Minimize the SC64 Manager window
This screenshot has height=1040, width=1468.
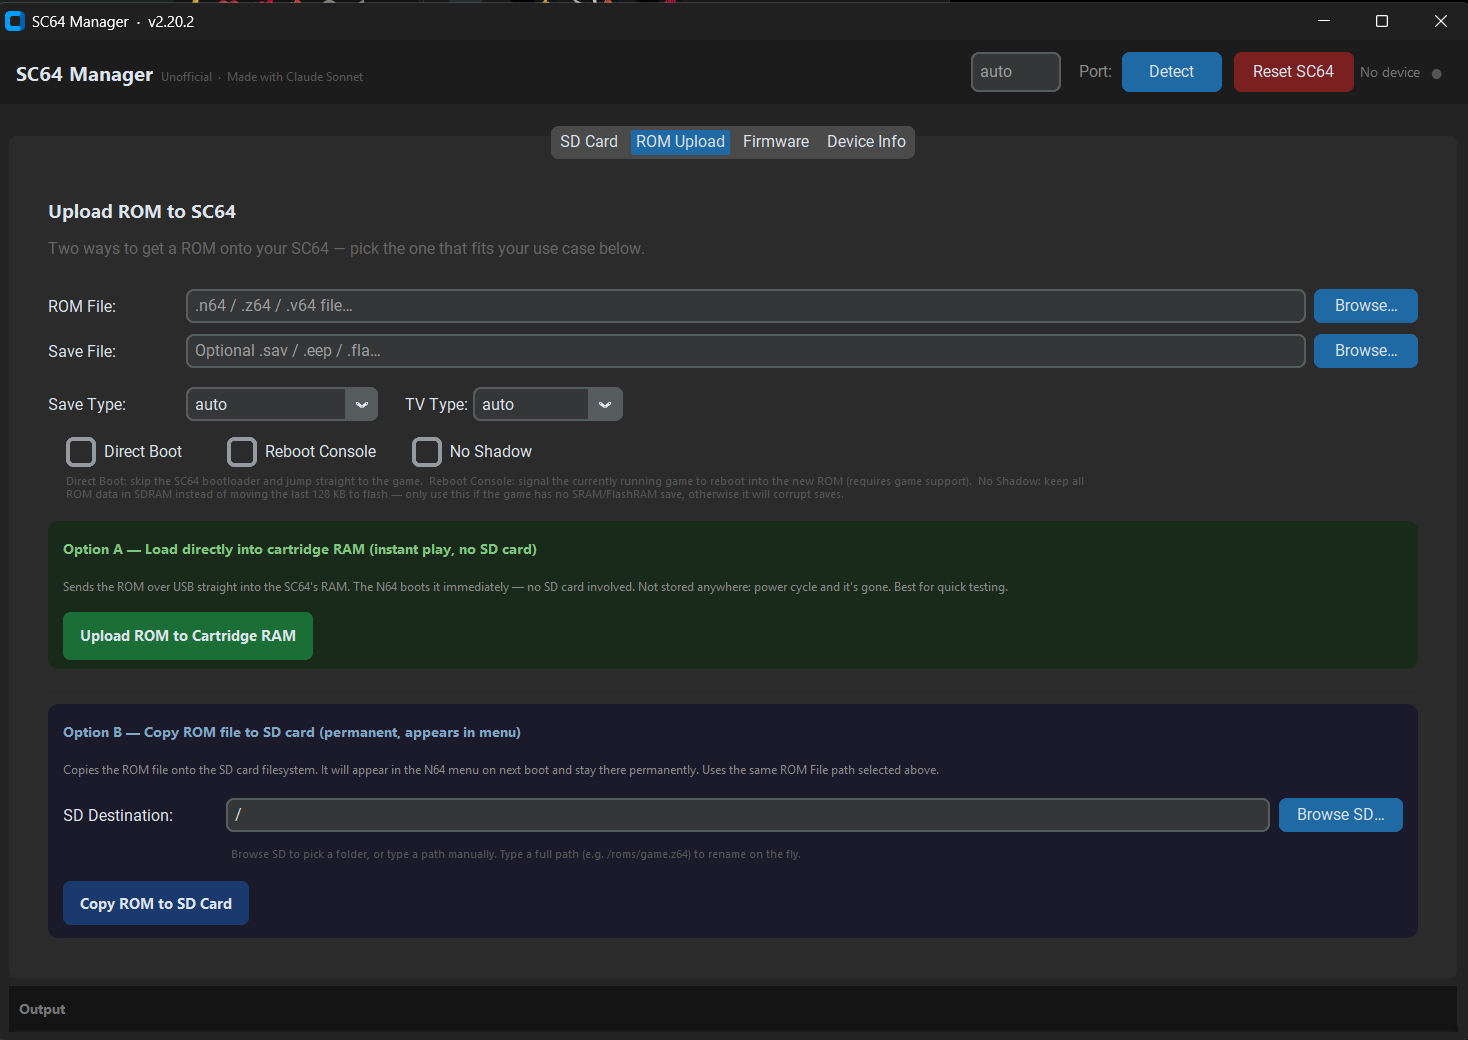click(1324, 21)
